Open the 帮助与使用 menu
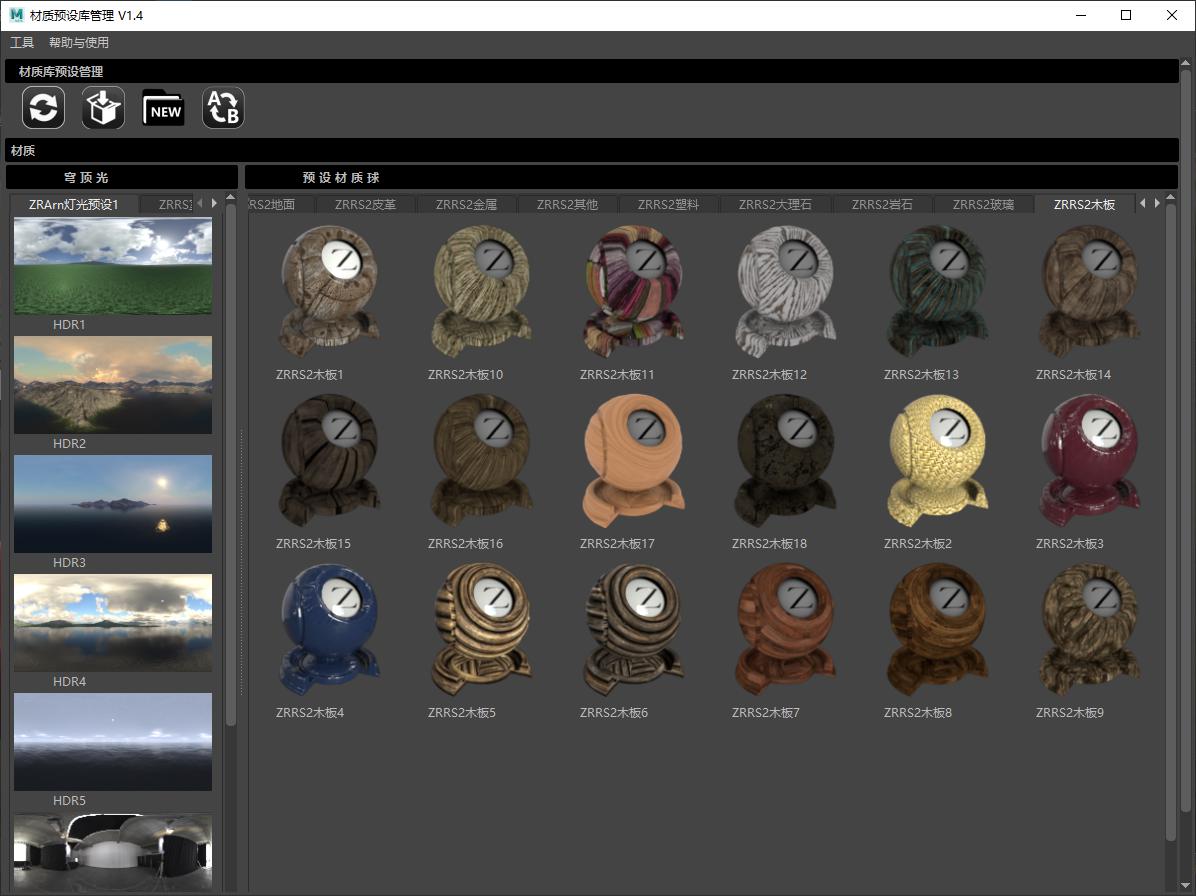This screenshot has width=1196, height=896. tap(79, 43)
